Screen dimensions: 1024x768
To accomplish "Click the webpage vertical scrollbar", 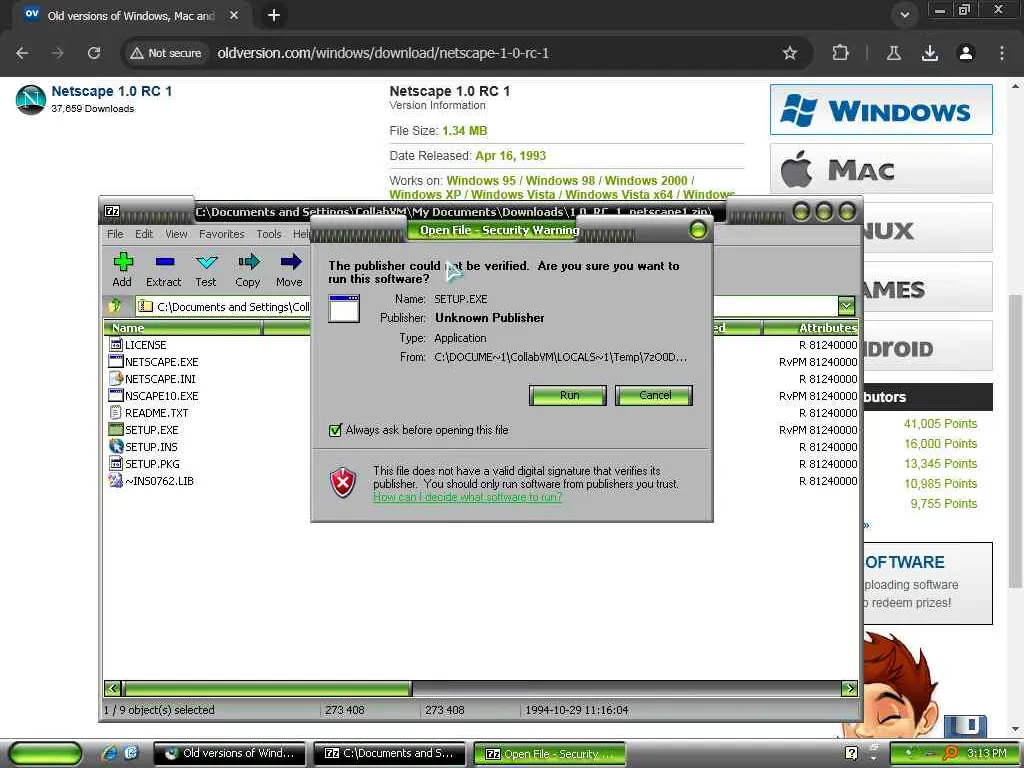I will tap(1015, 441).
